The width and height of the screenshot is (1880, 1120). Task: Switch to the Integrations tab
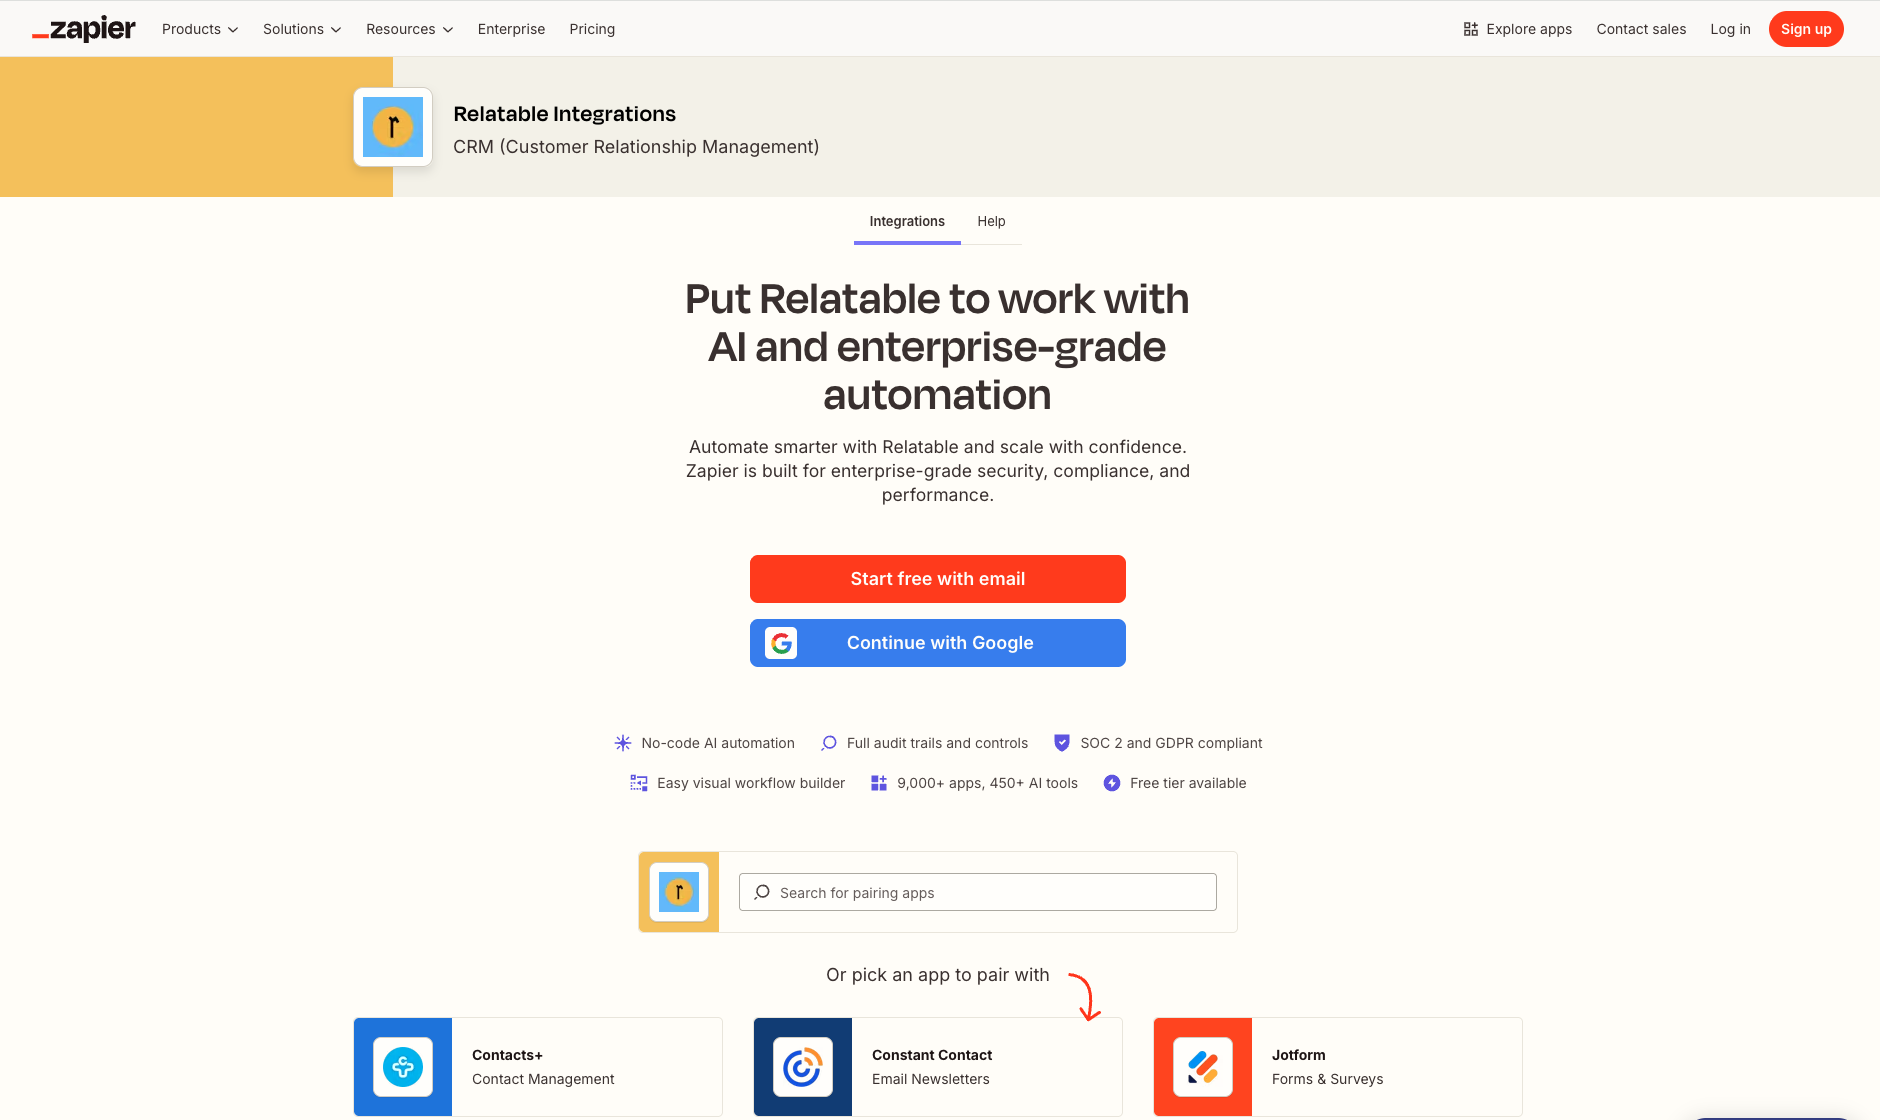907,222
